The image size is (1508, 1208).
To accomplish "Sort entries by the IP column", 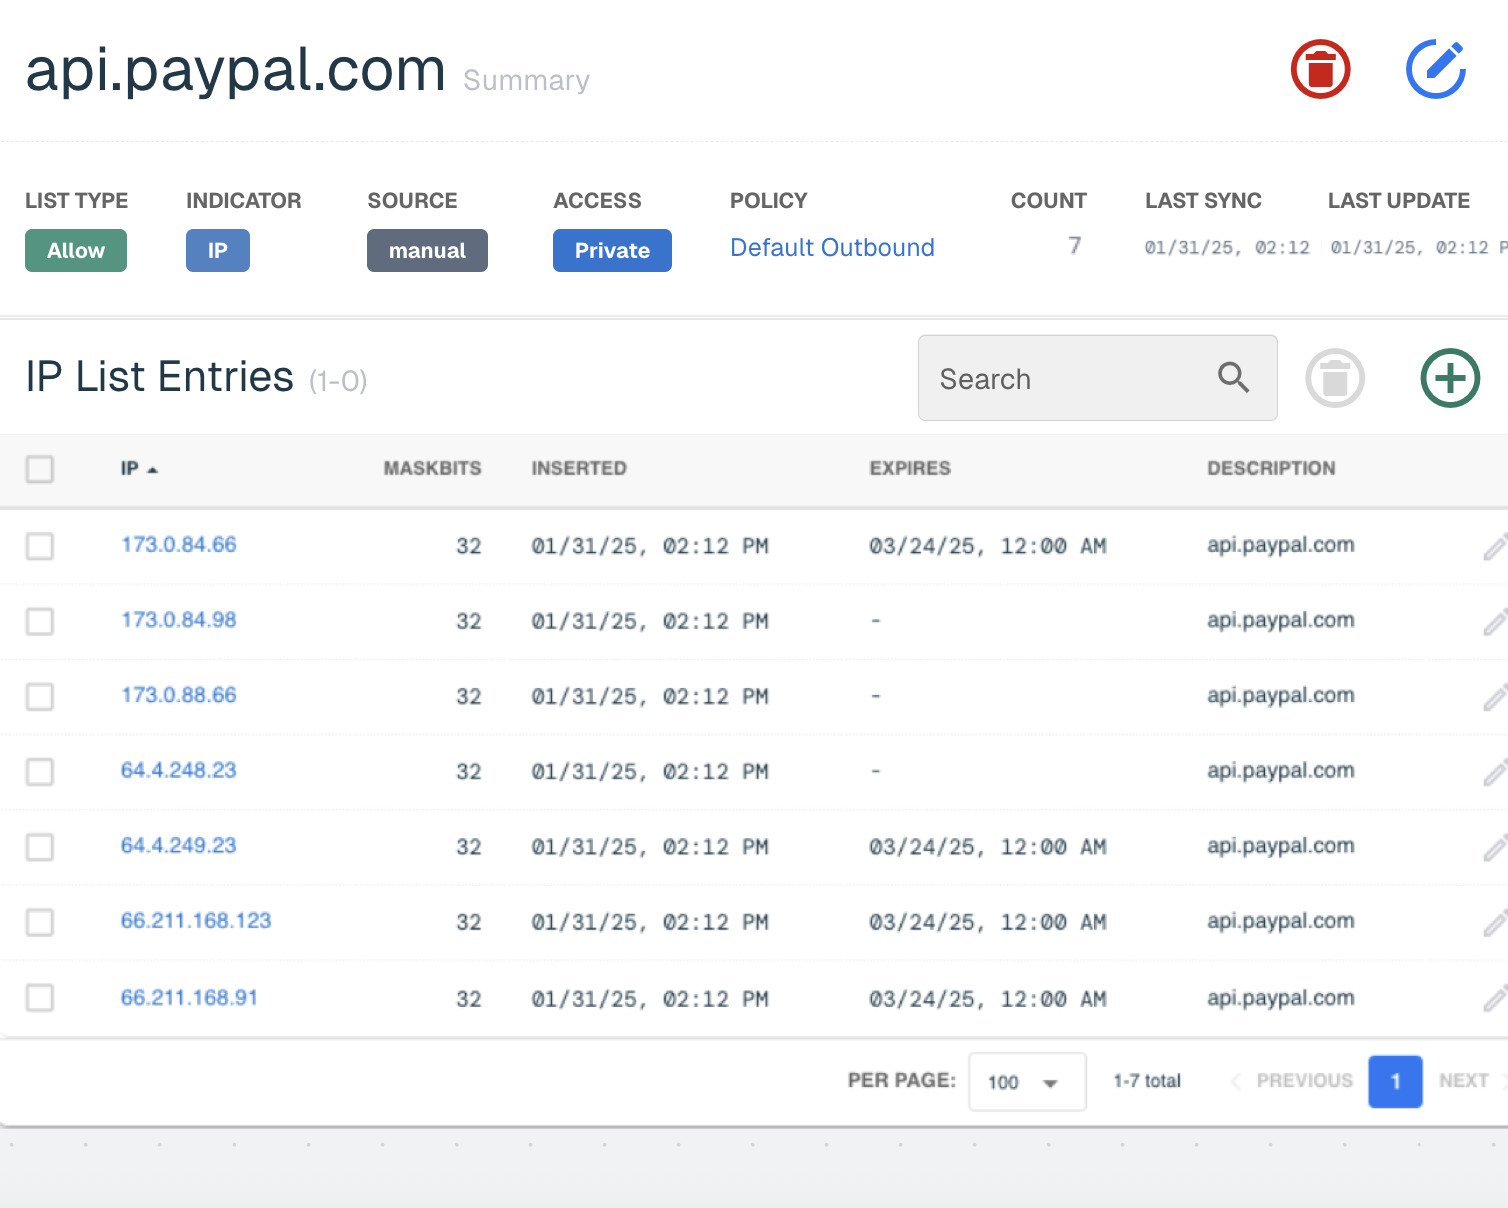I will (x=139, y=468).
